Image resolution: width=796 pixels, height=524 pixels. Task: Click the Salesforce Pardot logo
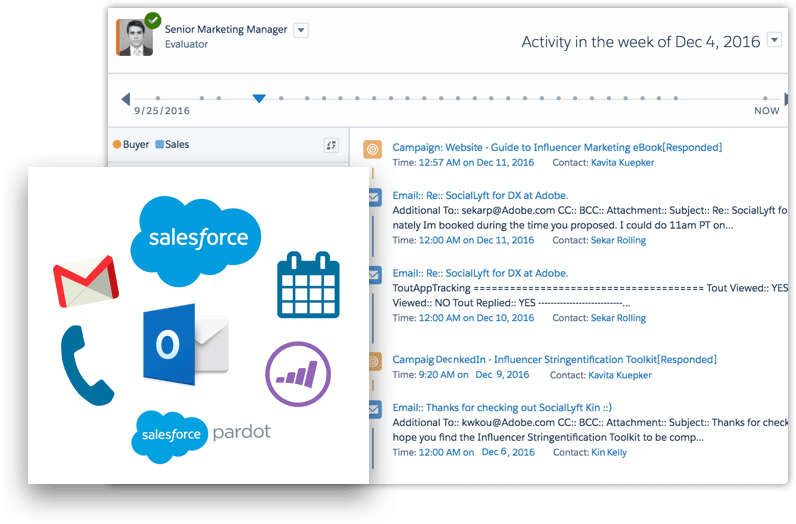(x=201, y=436)
